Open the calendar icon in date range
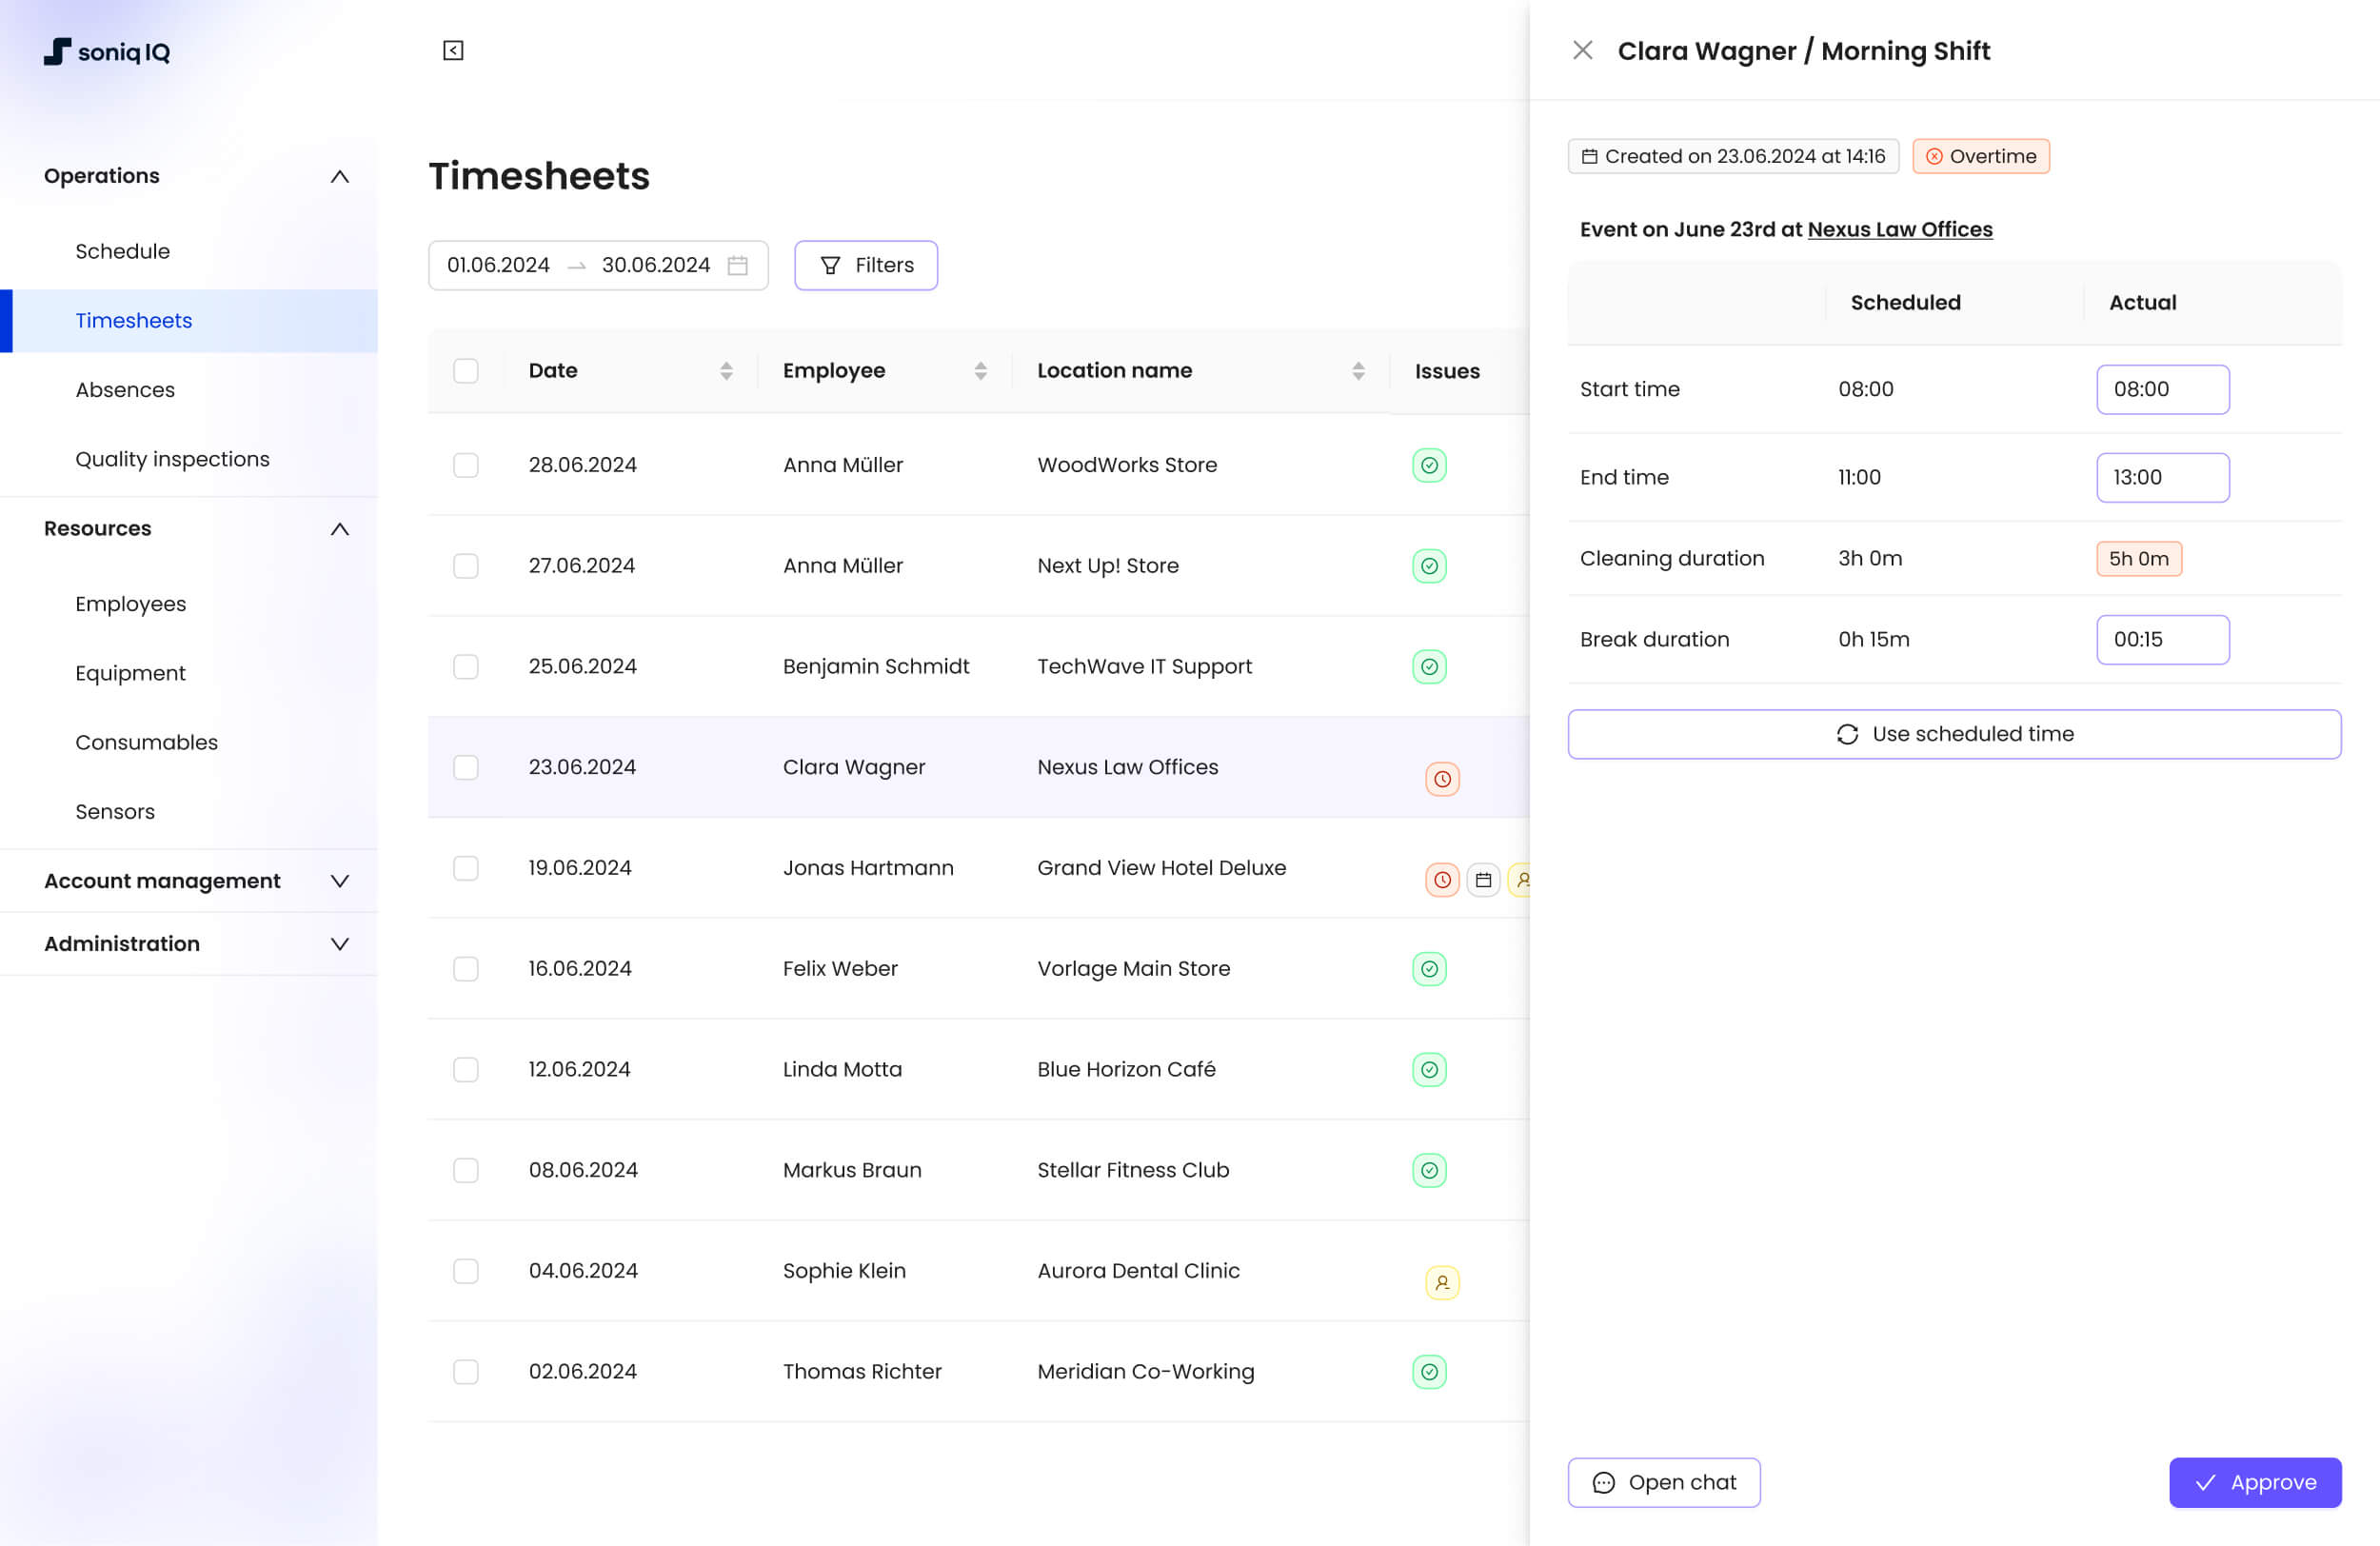This screenshot has width=2380, height=1546. pyautogui.click(x=737, y=265)
